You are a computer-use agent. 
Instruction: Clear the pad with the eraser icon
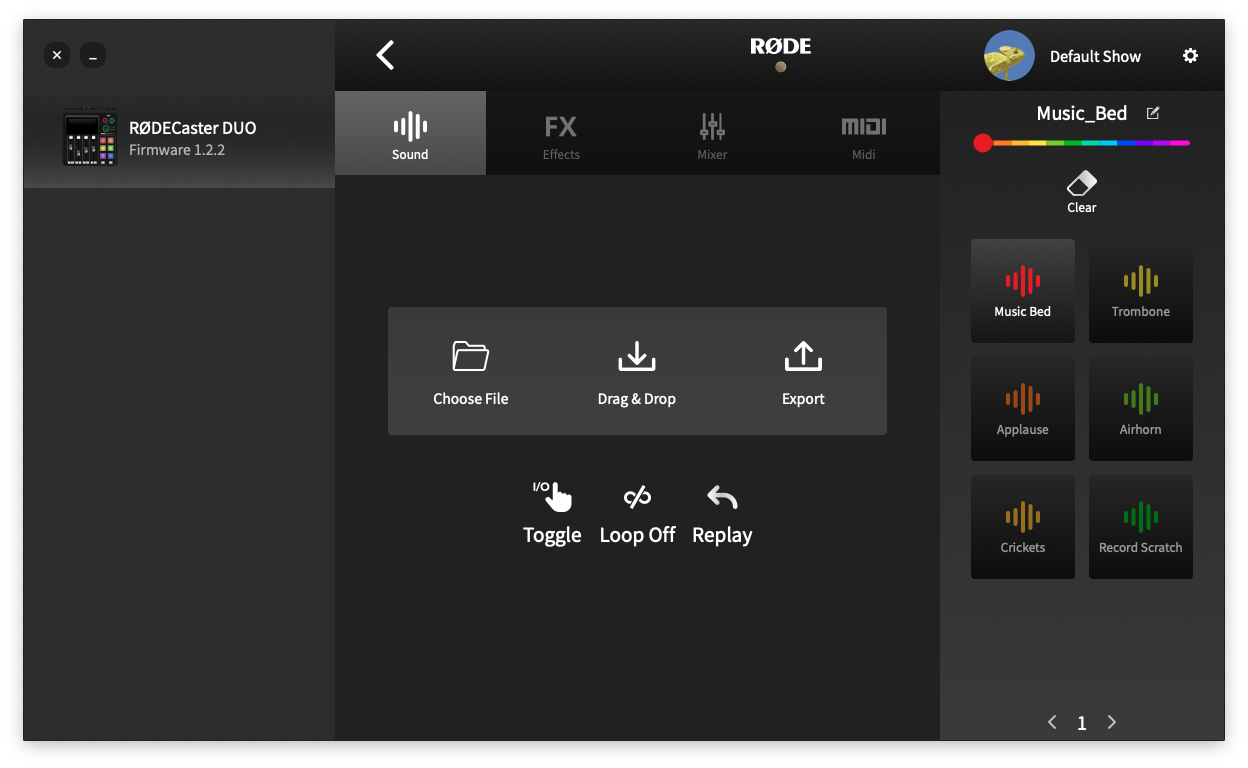point(1081,192)
